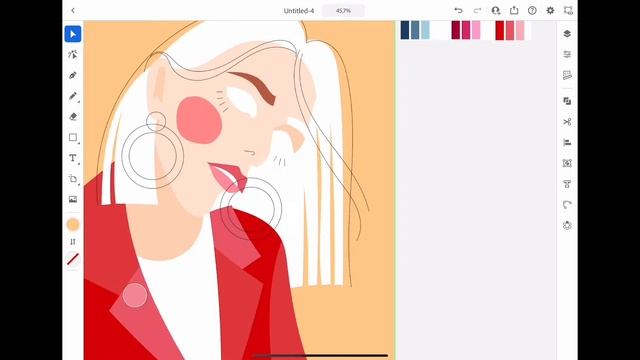Pick the bright pink swatch after magenta
Viewport: 640px width, 360px height.
tap(476, 30)
